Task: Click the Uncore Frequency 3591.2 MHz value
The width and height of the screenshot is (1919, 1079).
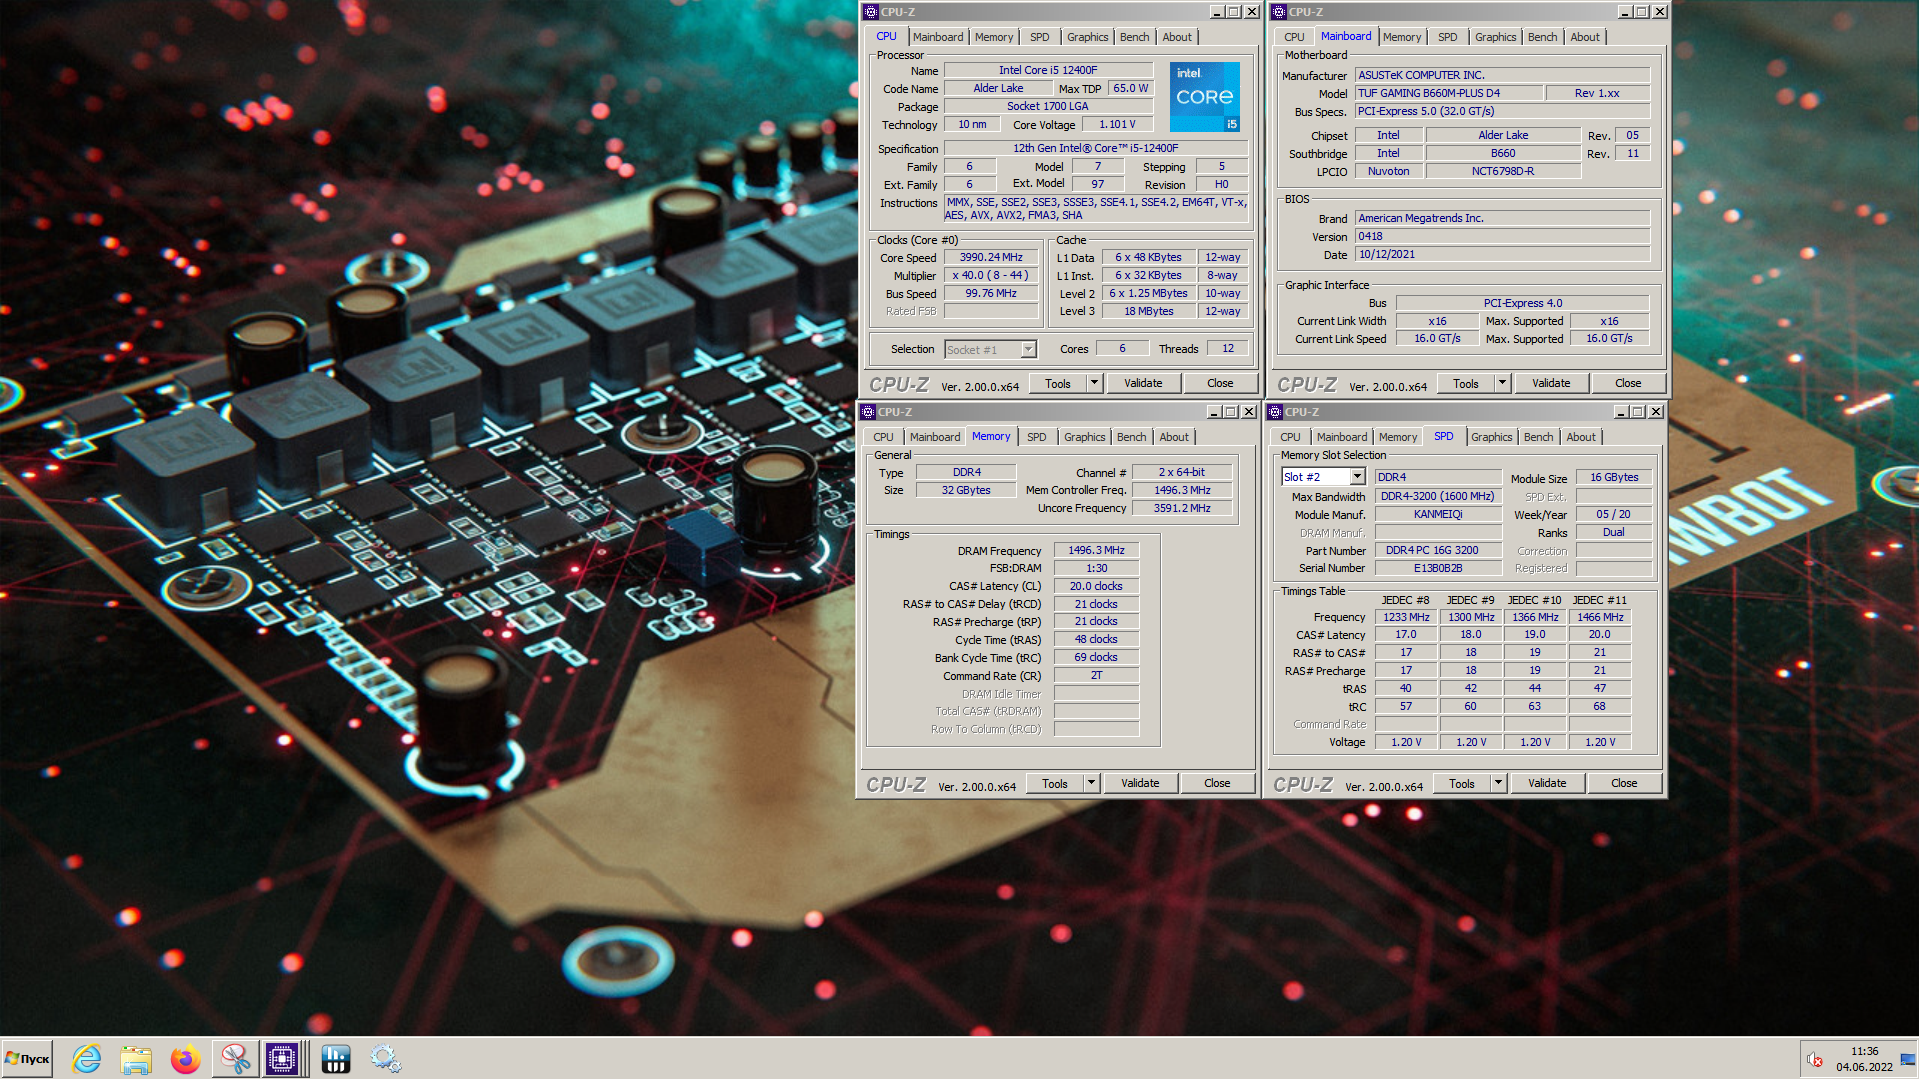Action: pos(1182,508)
